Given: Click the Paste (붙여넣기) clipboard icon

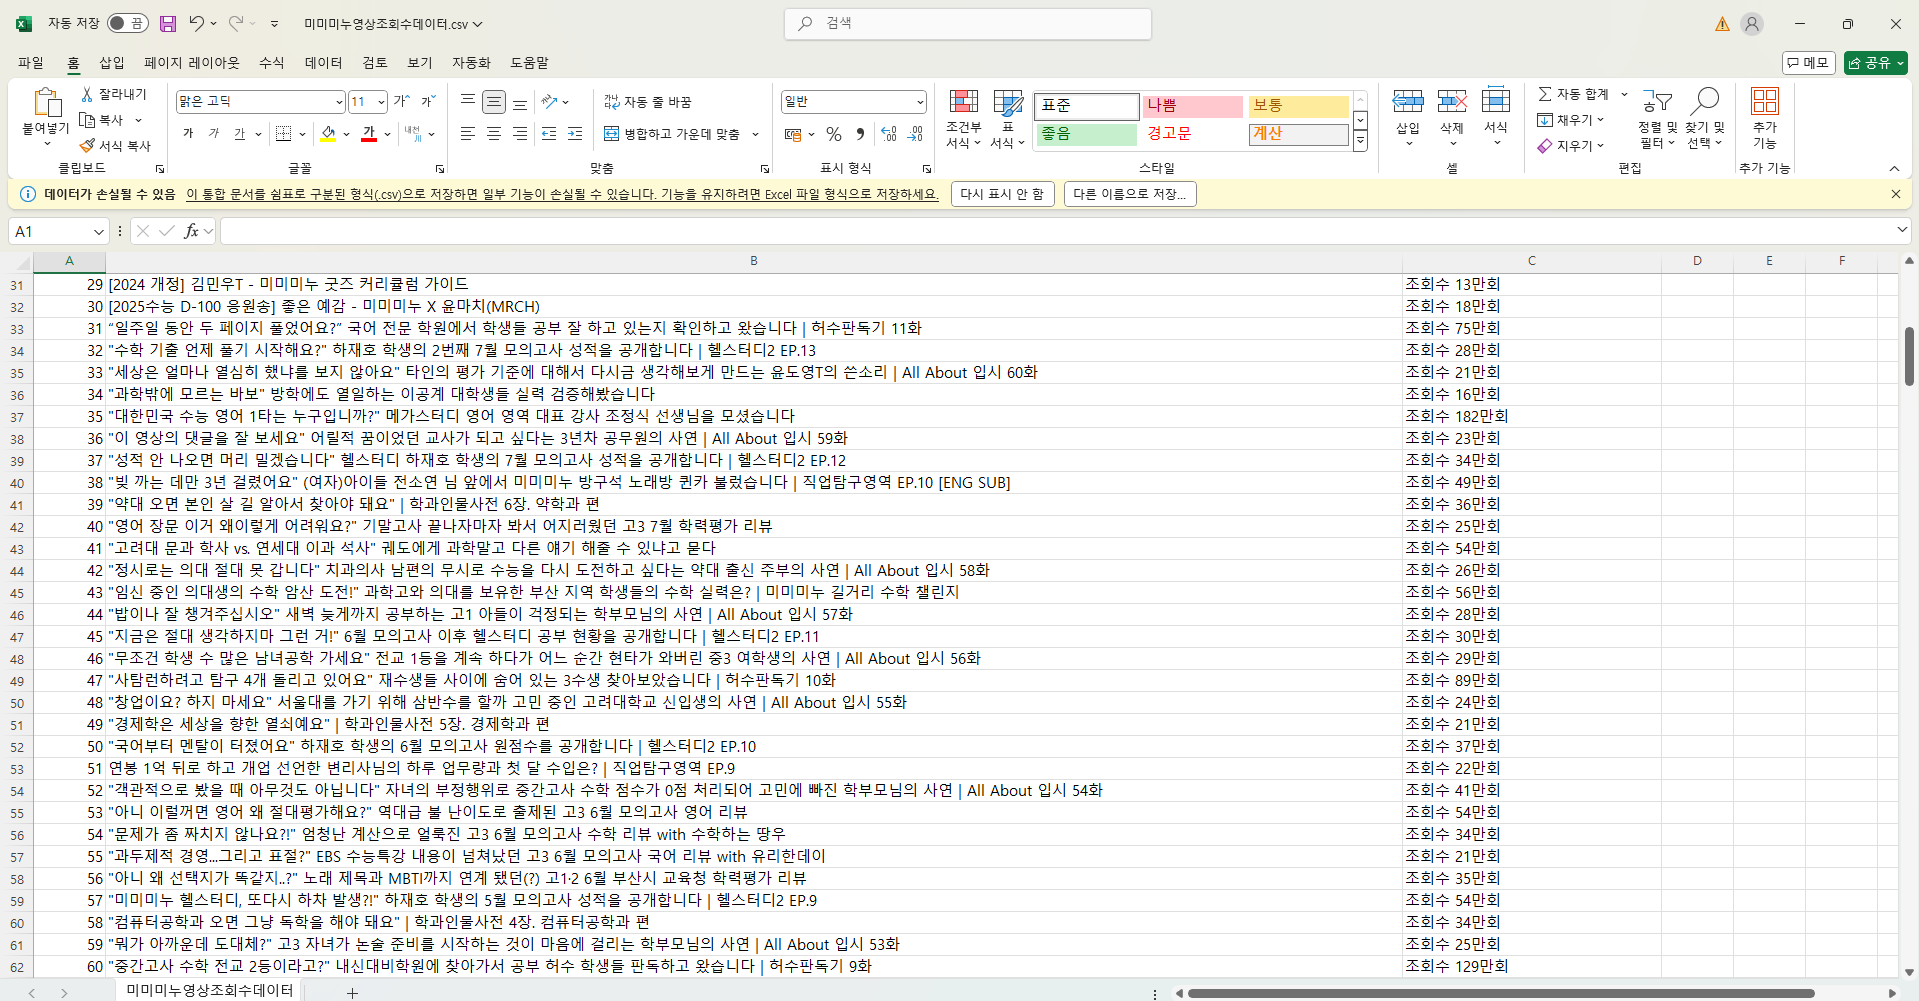Looking at the screenshot, I should (46, 103).
